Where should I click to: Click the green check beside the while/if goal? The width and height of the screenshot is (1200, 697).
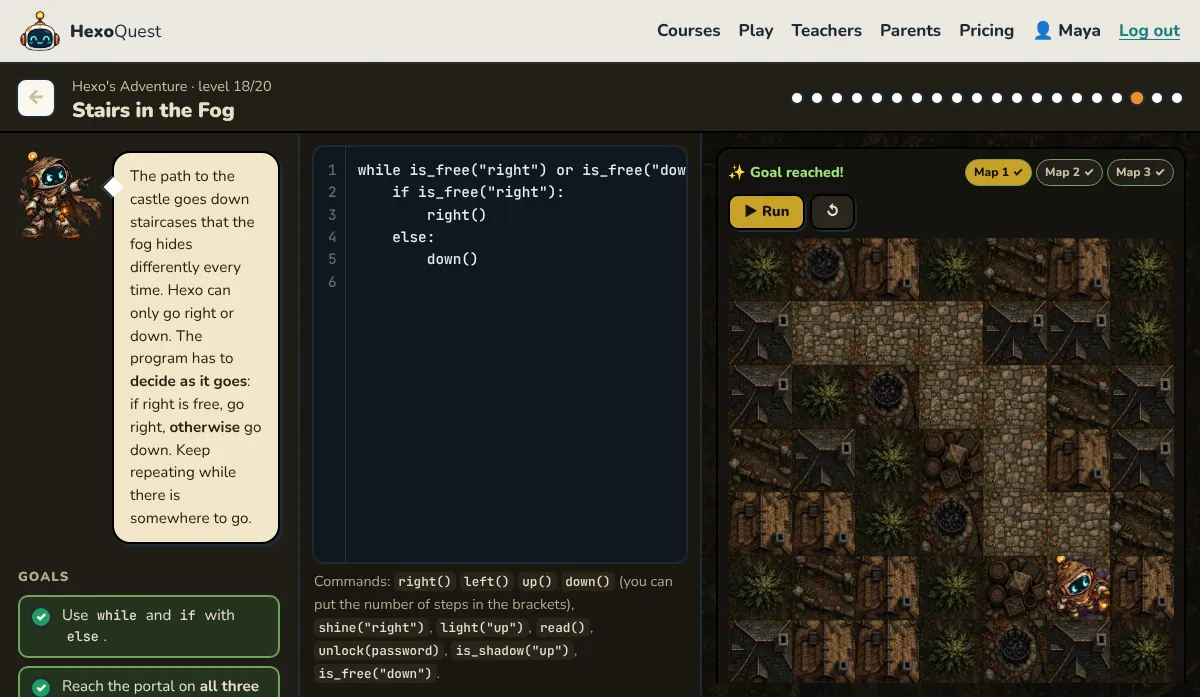point(42,616)
